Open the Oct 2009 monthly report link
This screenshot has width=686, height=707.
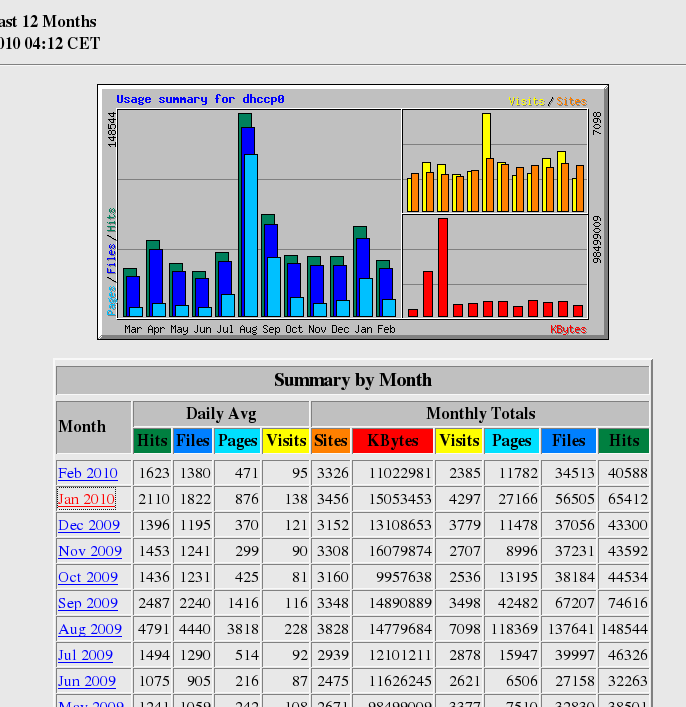[88, 577]
